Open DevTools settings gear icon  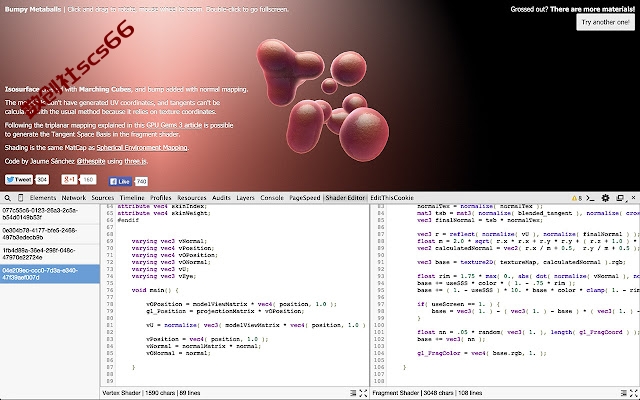click(x=605, y=198)
